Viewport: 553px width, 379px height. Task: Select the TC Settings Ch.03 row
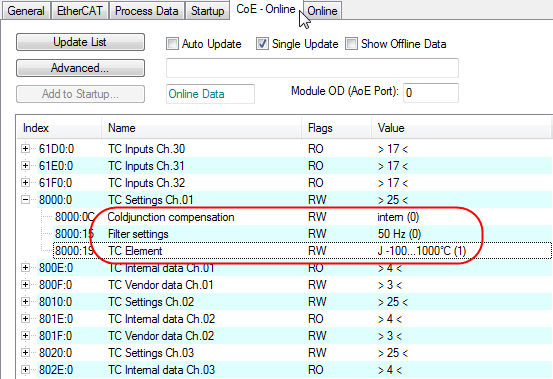point(294,353)
